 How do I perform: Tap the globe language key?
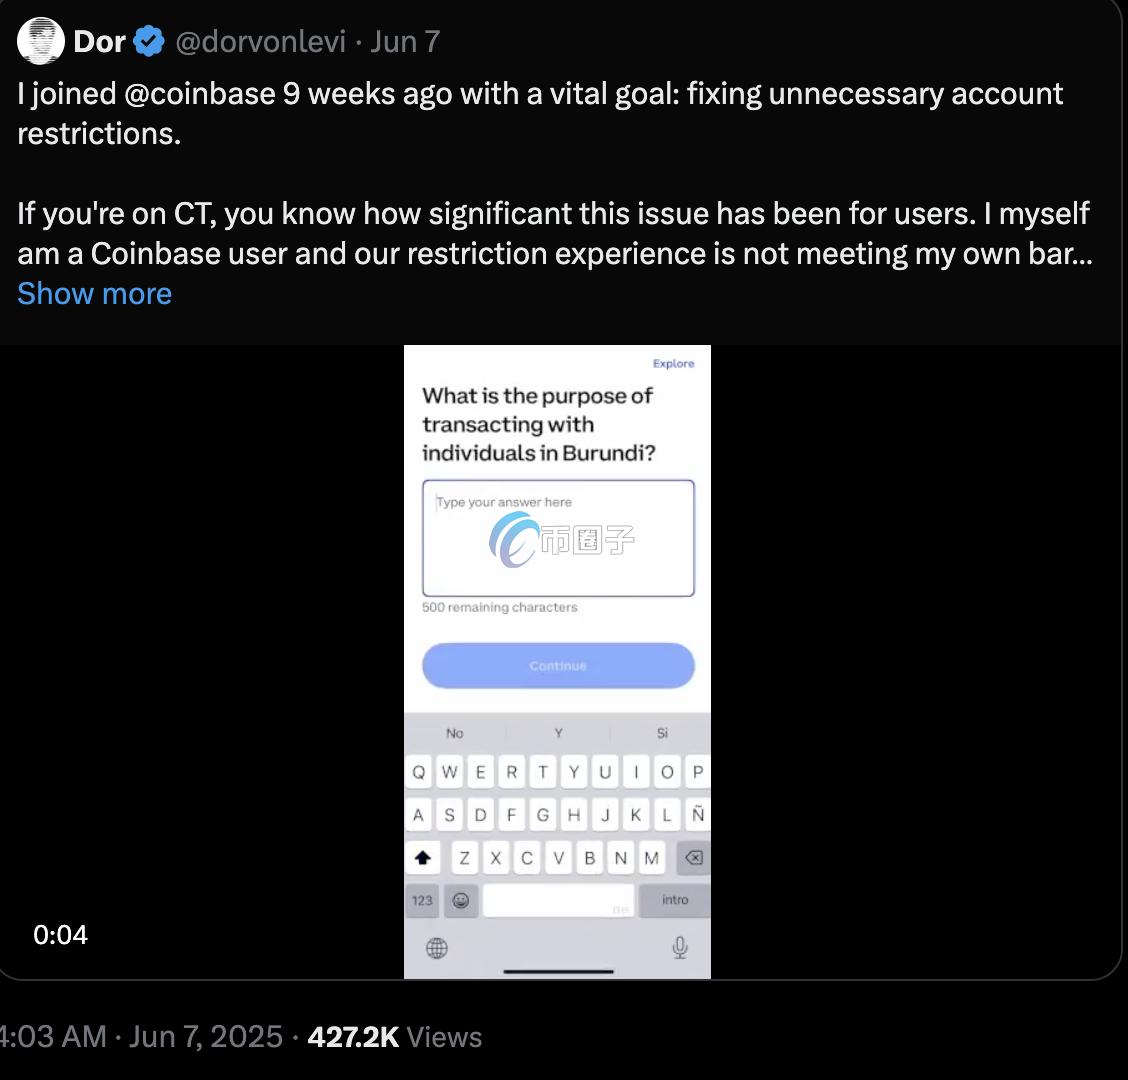[437, 948]
